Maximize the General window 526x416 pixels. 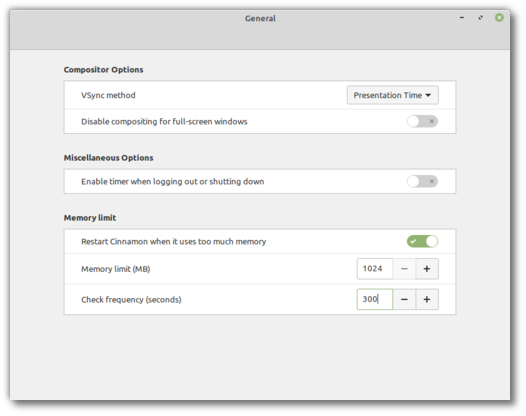tap(481, 17)
